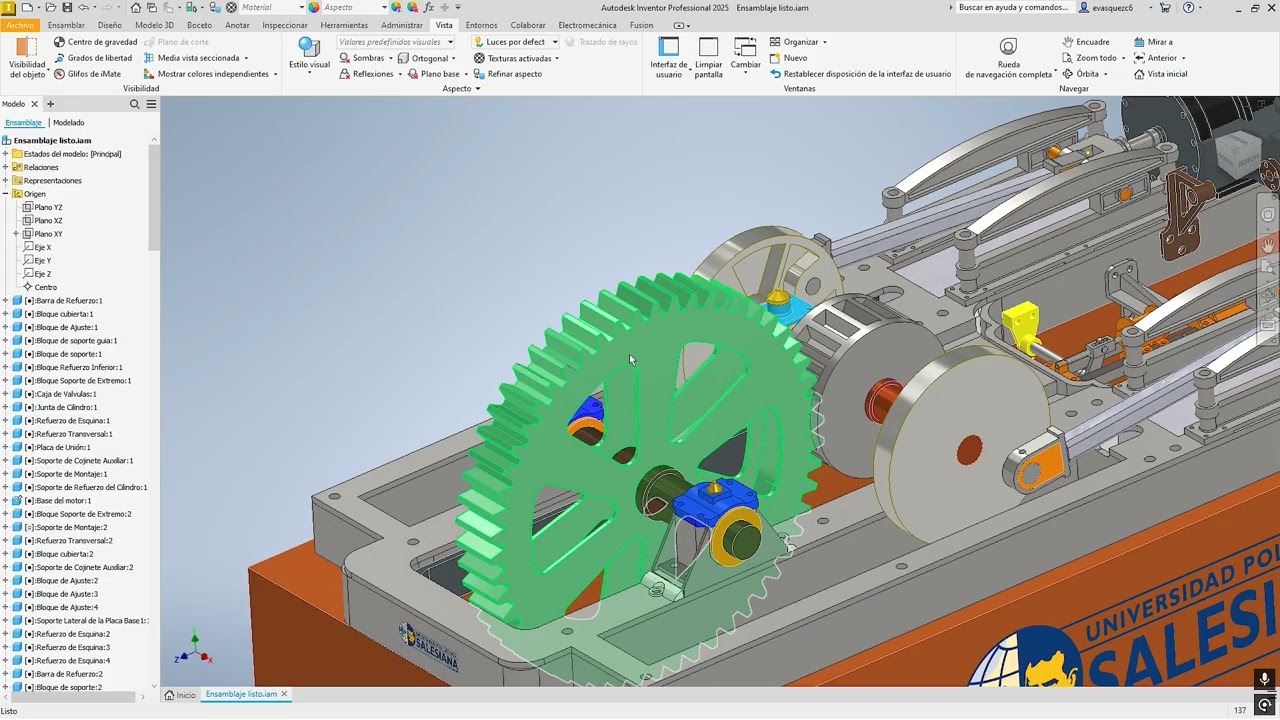Switch to the Ensamblar ribbon tab
The image size is (1280, 720).
pyautogui.click(x=66, y=25)
